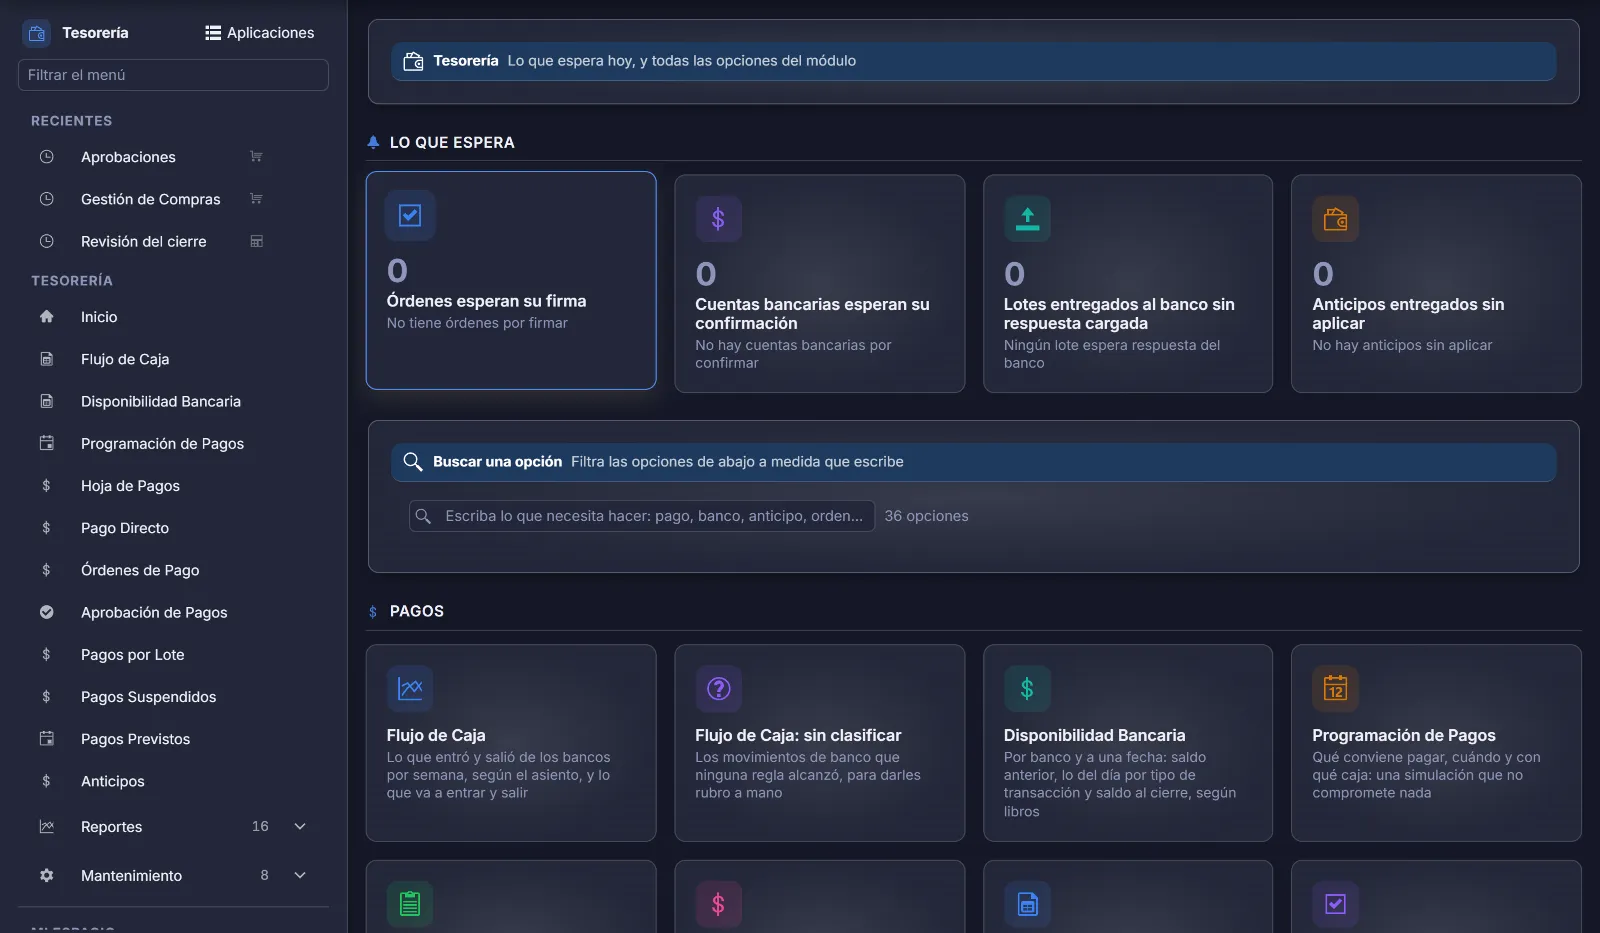Click the Tesorería module logo icon
1600x933 pixels.
[x=37, y=33]
